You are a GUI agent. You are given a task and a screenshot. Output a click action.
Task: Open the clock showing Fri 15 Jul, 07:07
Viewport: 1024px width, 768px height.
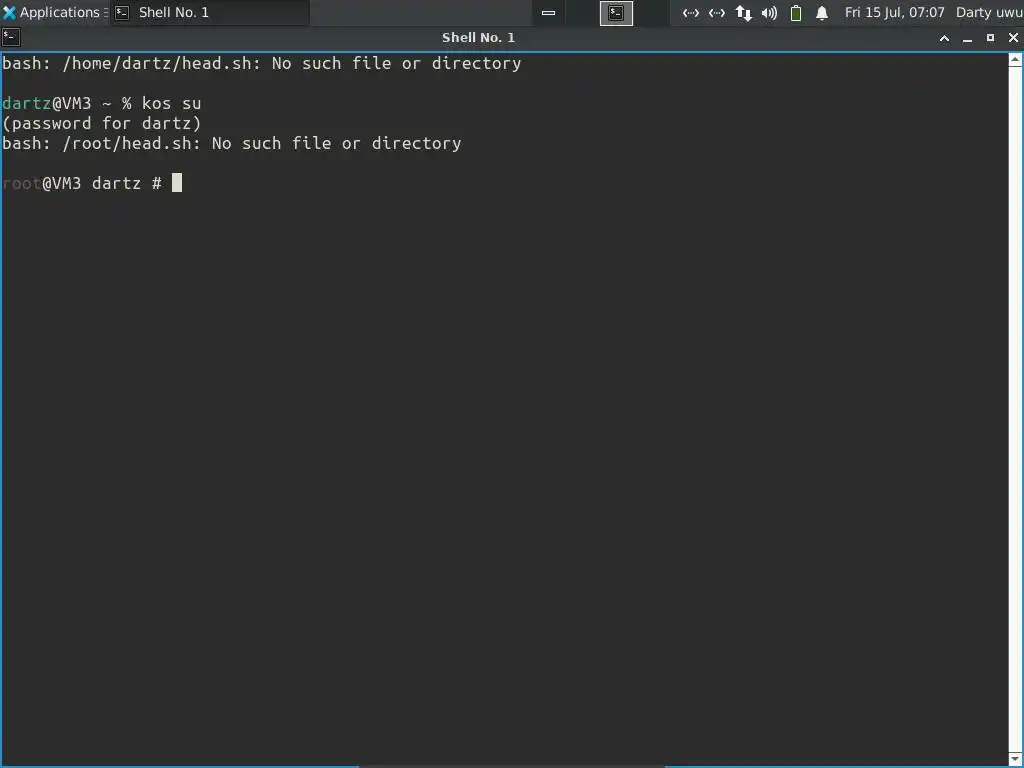894,12
